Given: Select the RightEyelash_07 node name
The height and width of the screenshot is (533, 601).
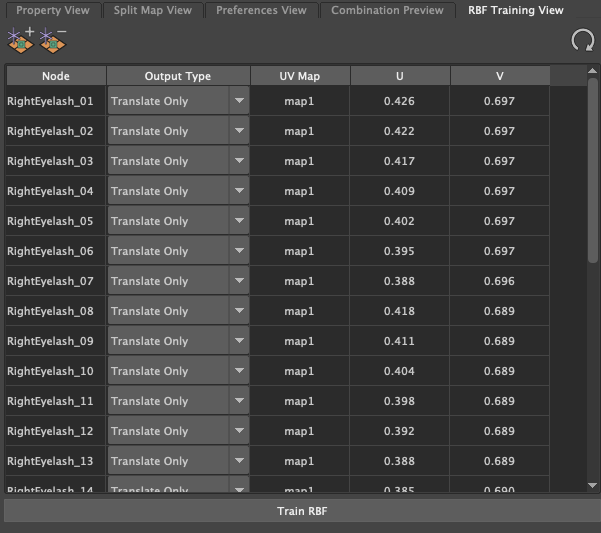Looking at the screenshot, I should click(50, 281).
